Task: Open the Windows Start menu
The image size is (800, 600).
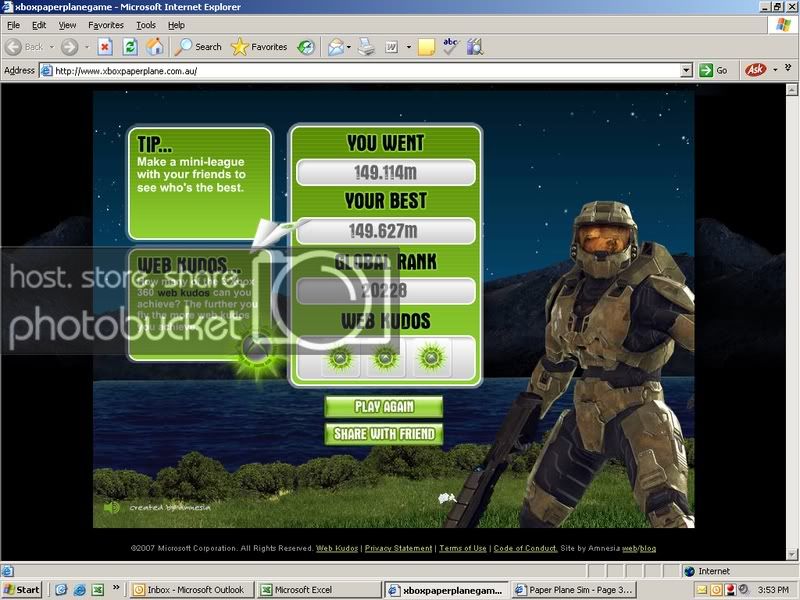Action: point(21,590)
